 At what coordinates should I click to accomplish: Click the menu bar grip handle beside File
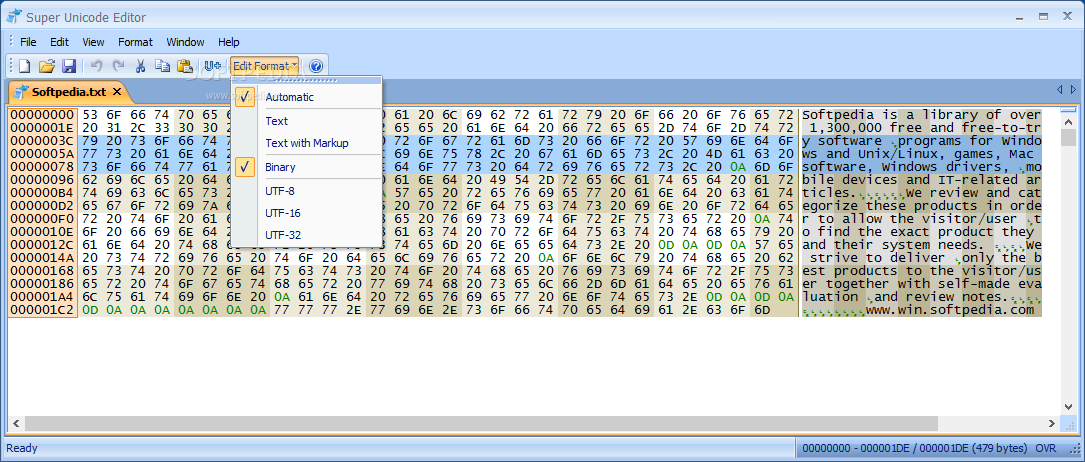point(10,41)
